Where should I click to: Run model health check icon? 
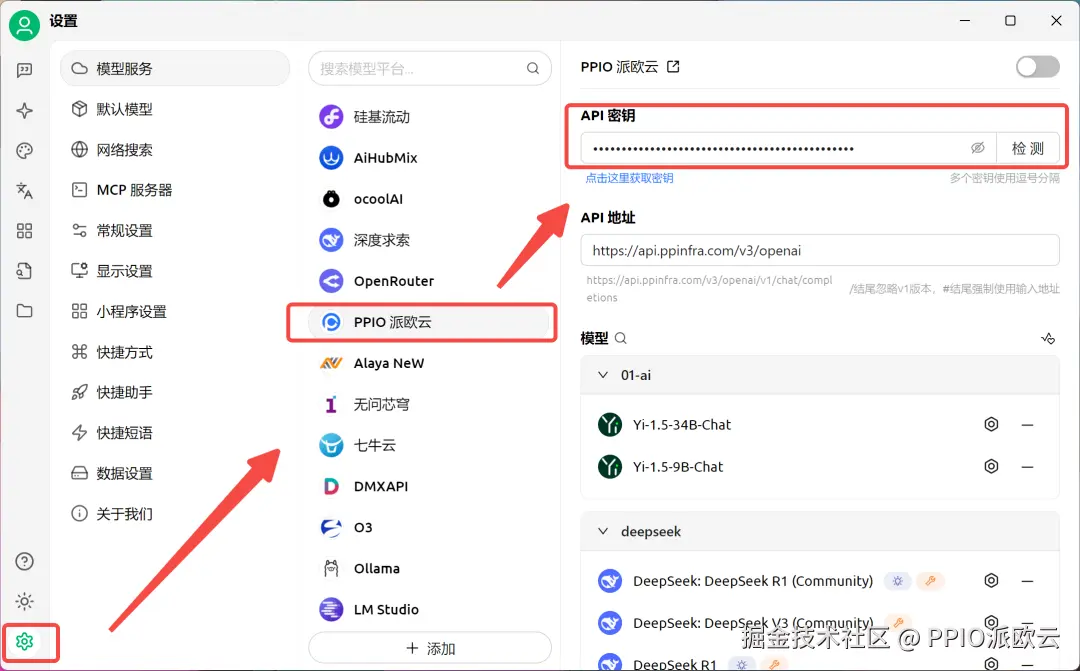point(1048,338)
